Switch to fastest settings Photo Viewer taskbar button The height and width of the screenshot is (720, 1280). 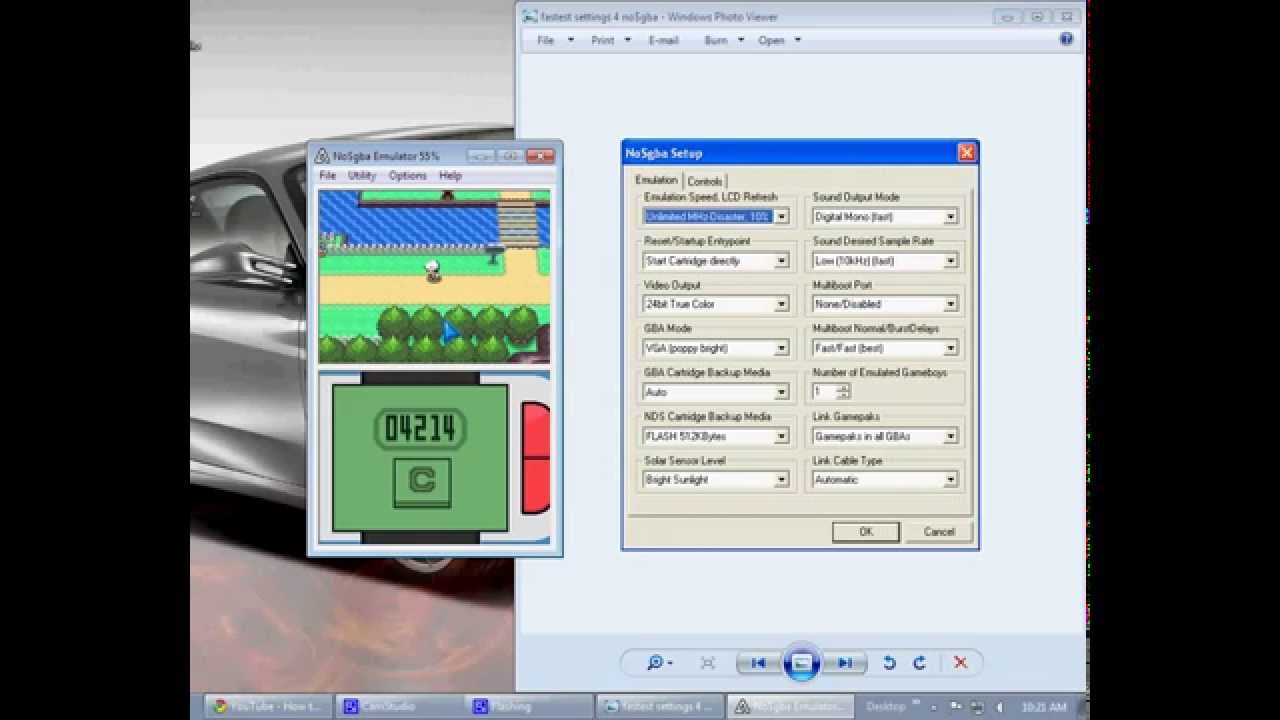pos(658,706)
